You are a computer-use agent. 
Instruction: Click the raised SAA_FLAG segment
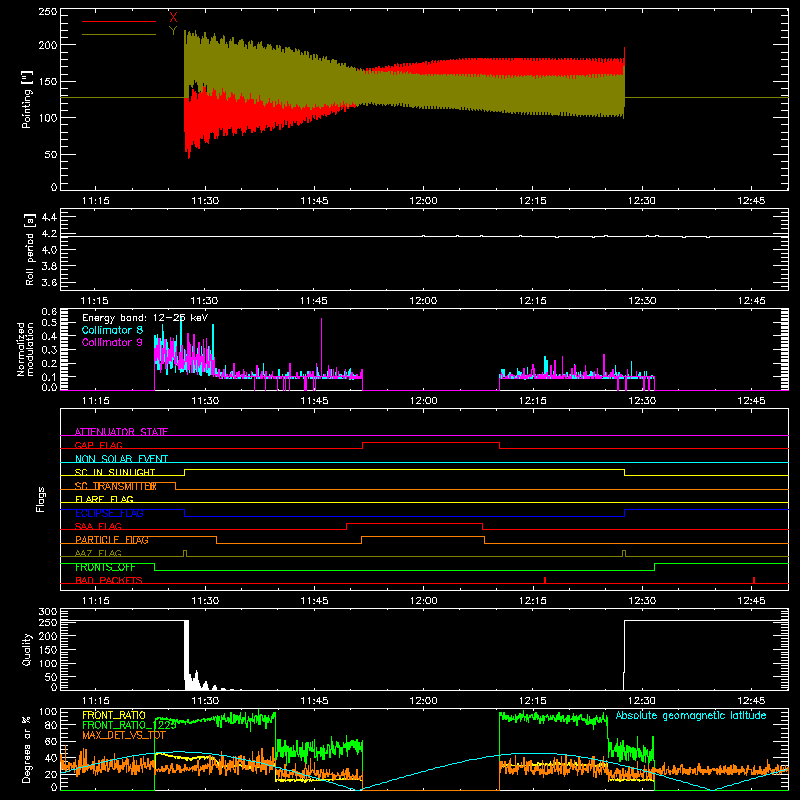pos(415,523)
